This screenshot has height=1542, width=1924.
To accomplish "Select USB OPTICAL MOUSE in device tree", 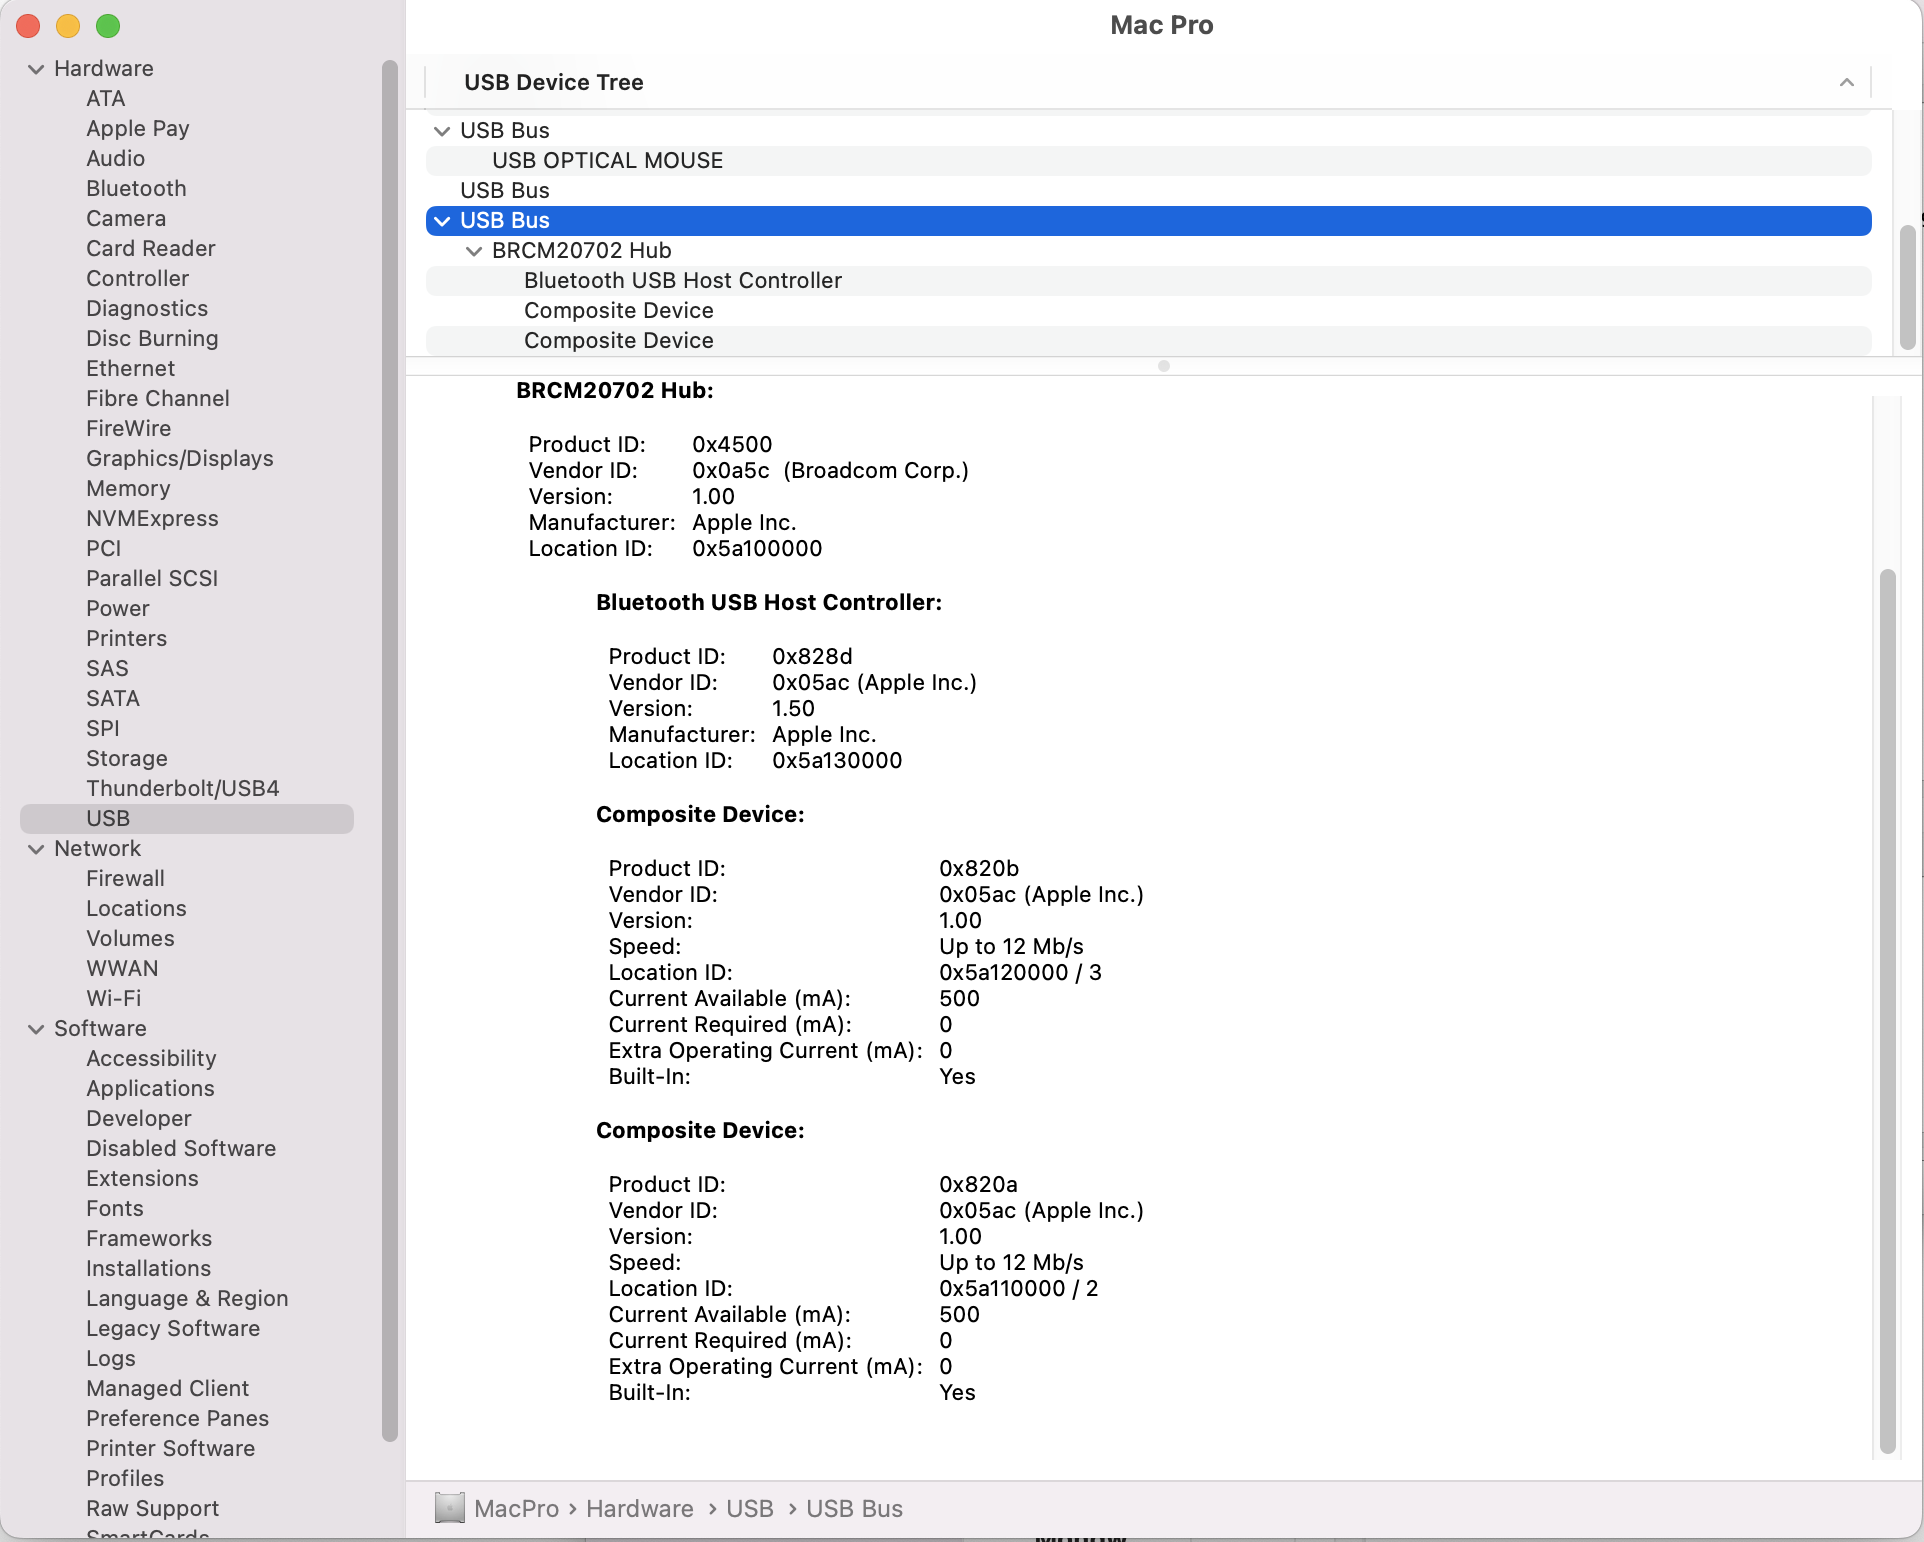I will coord(607,160).
